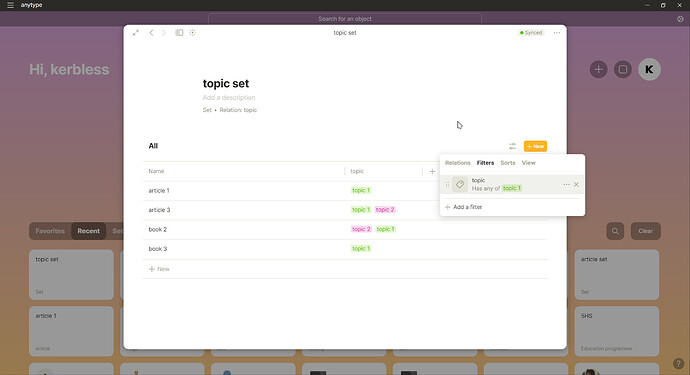Open the graph view icon
This screenshot has width=690, height=375.
pos(193,33)
